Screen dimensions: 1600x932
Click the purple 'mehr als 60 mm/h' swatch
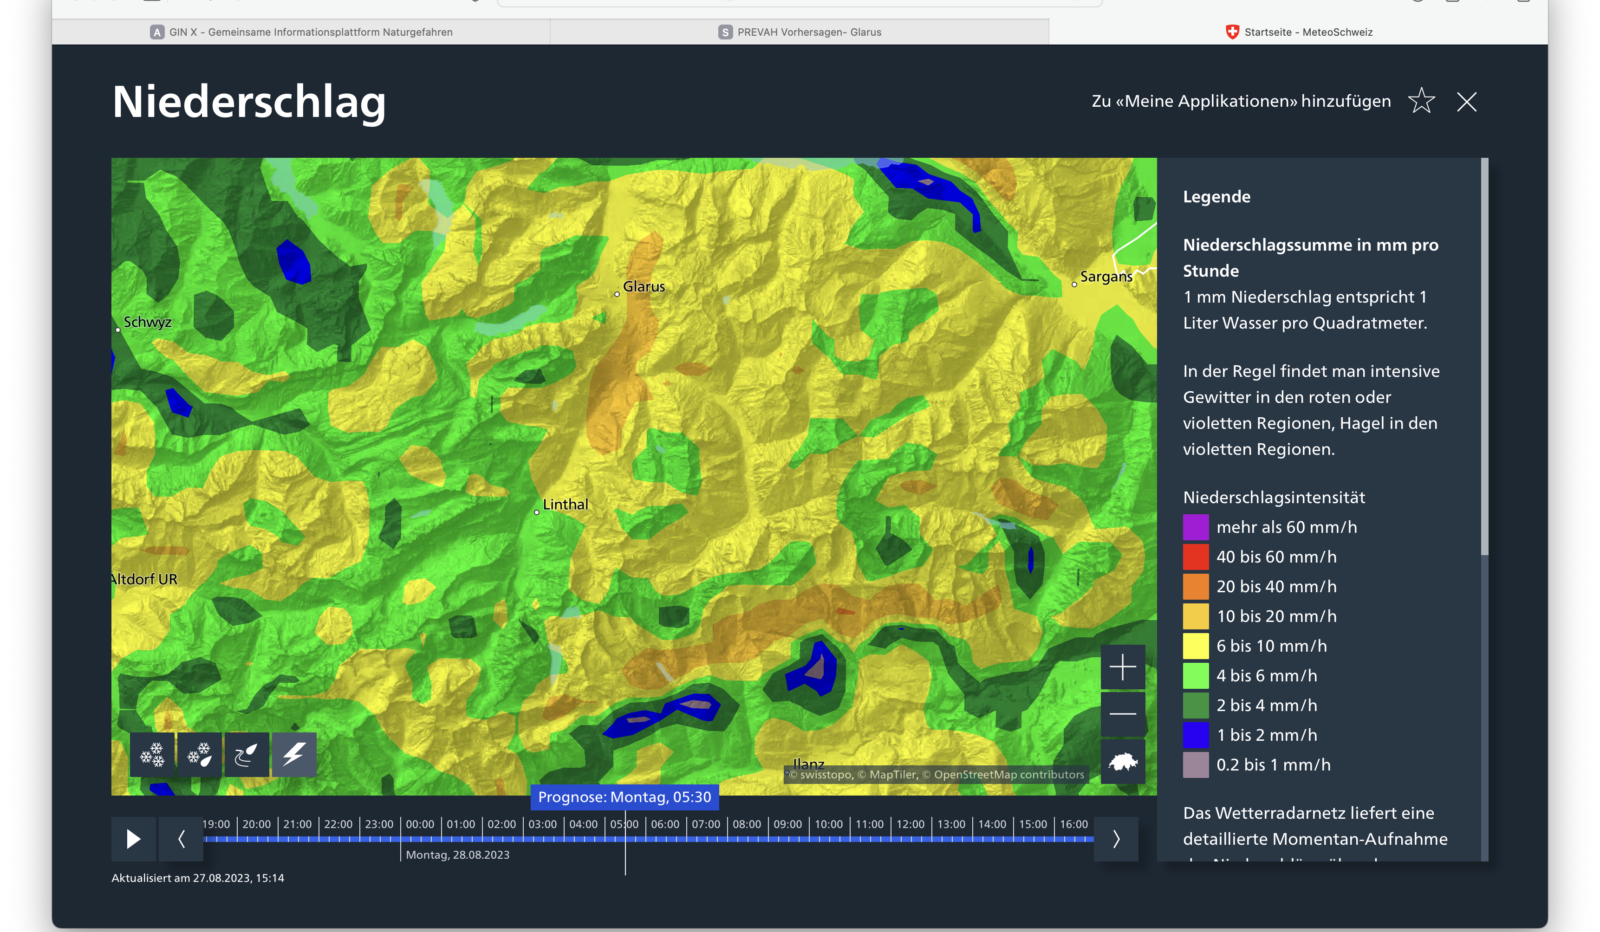pyautogui.click(x=1196, y=527)
